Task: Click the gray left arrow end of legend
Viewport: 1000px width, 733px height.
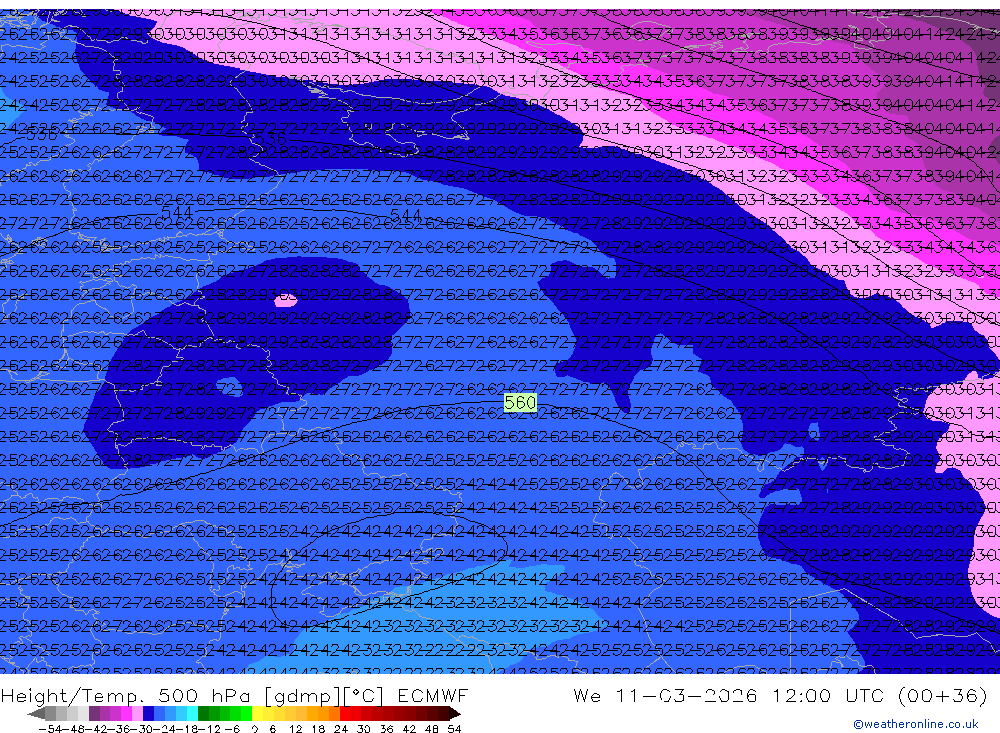Action: [36, 714]
